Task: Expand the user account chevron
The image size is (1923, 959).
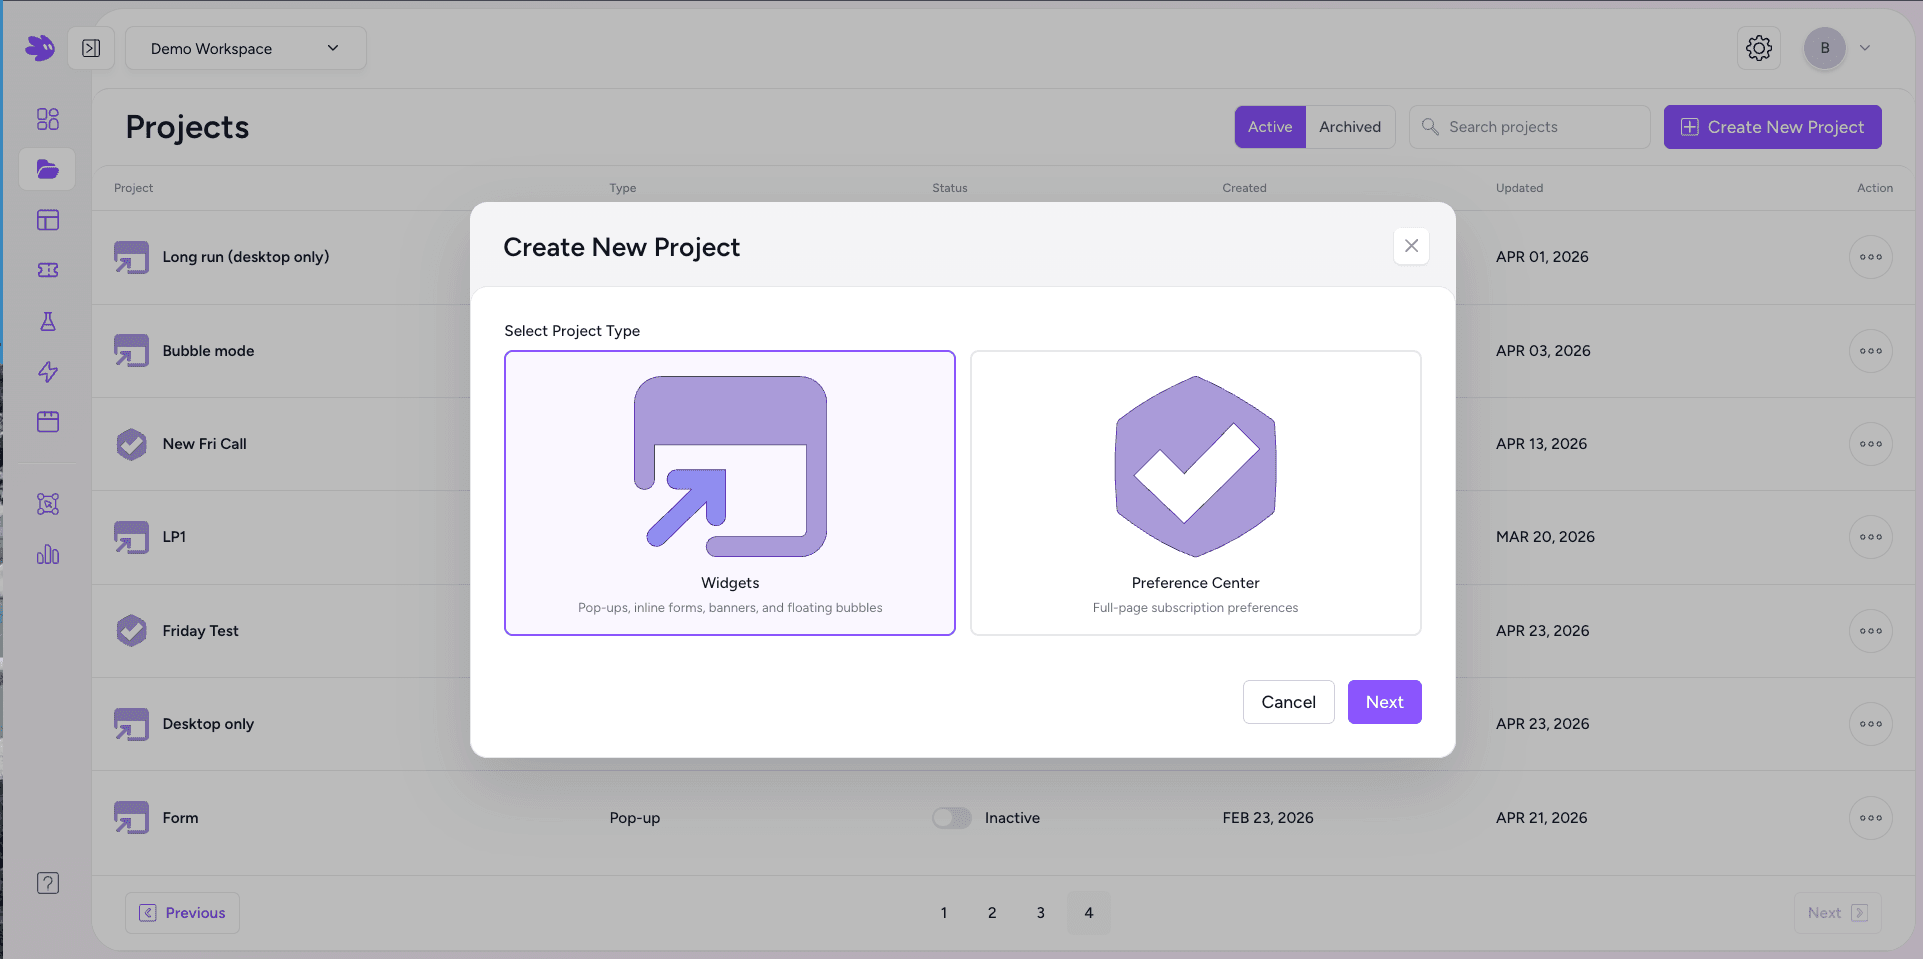Action: (x=1865, y=48)
